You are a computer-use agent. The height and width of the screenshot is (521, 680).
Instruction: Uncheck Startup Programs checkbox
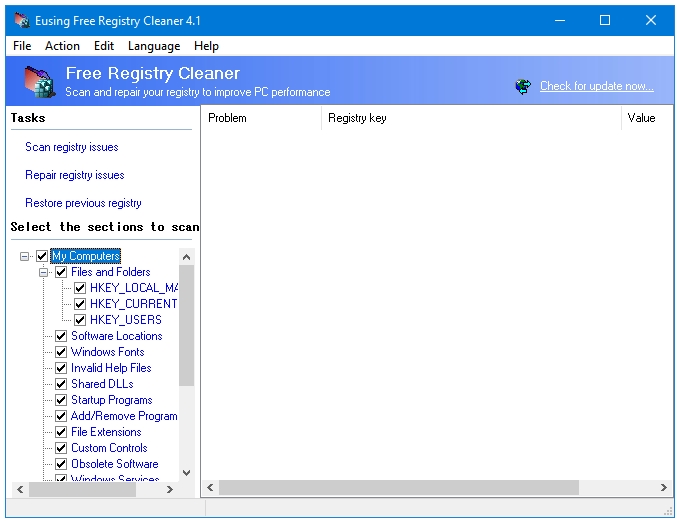click(61, 400)
